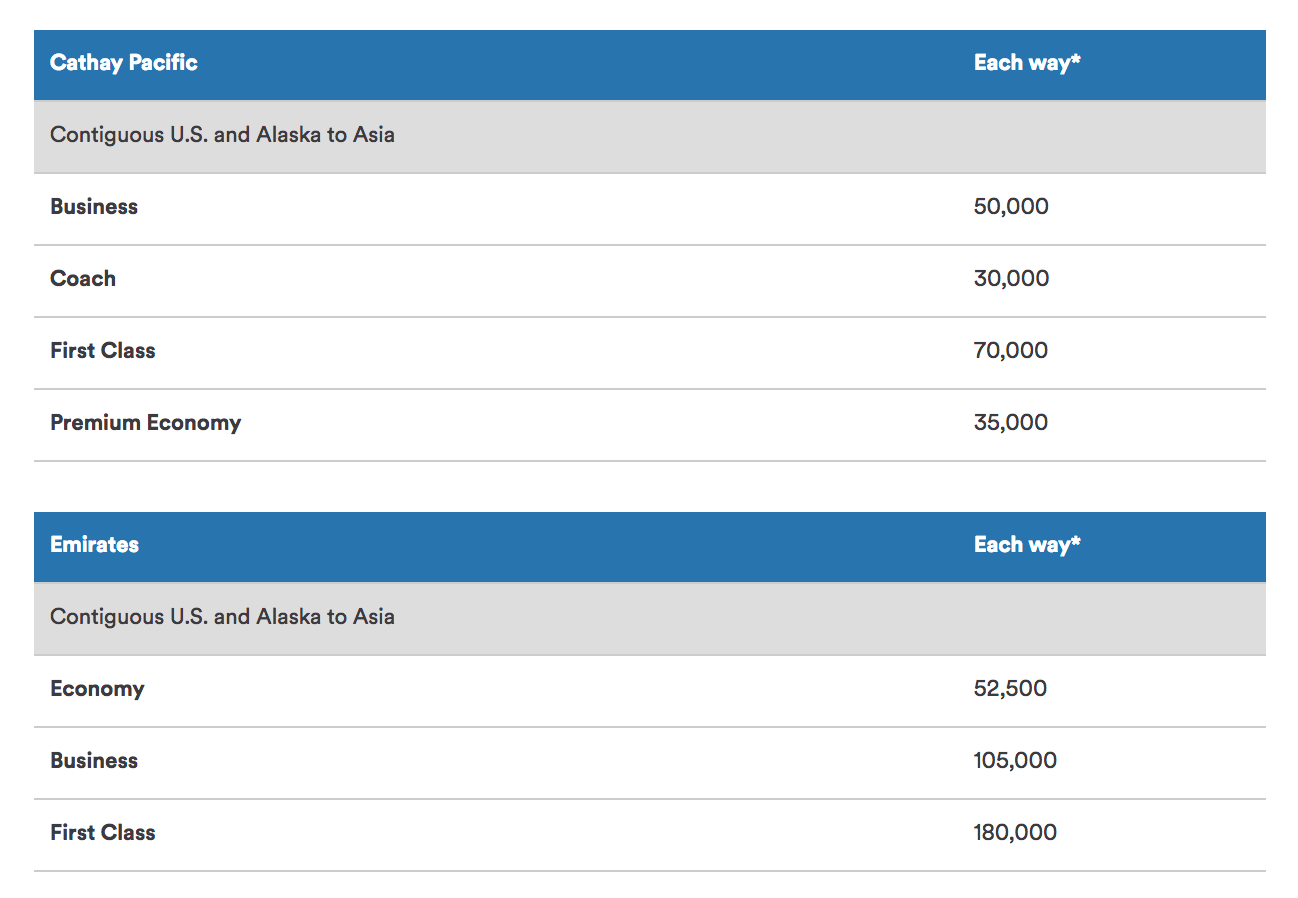The width and height of the screenshot is (1298, 898).
Task: Click the 30,000 Coach miles value
Action: point(1011,279)
